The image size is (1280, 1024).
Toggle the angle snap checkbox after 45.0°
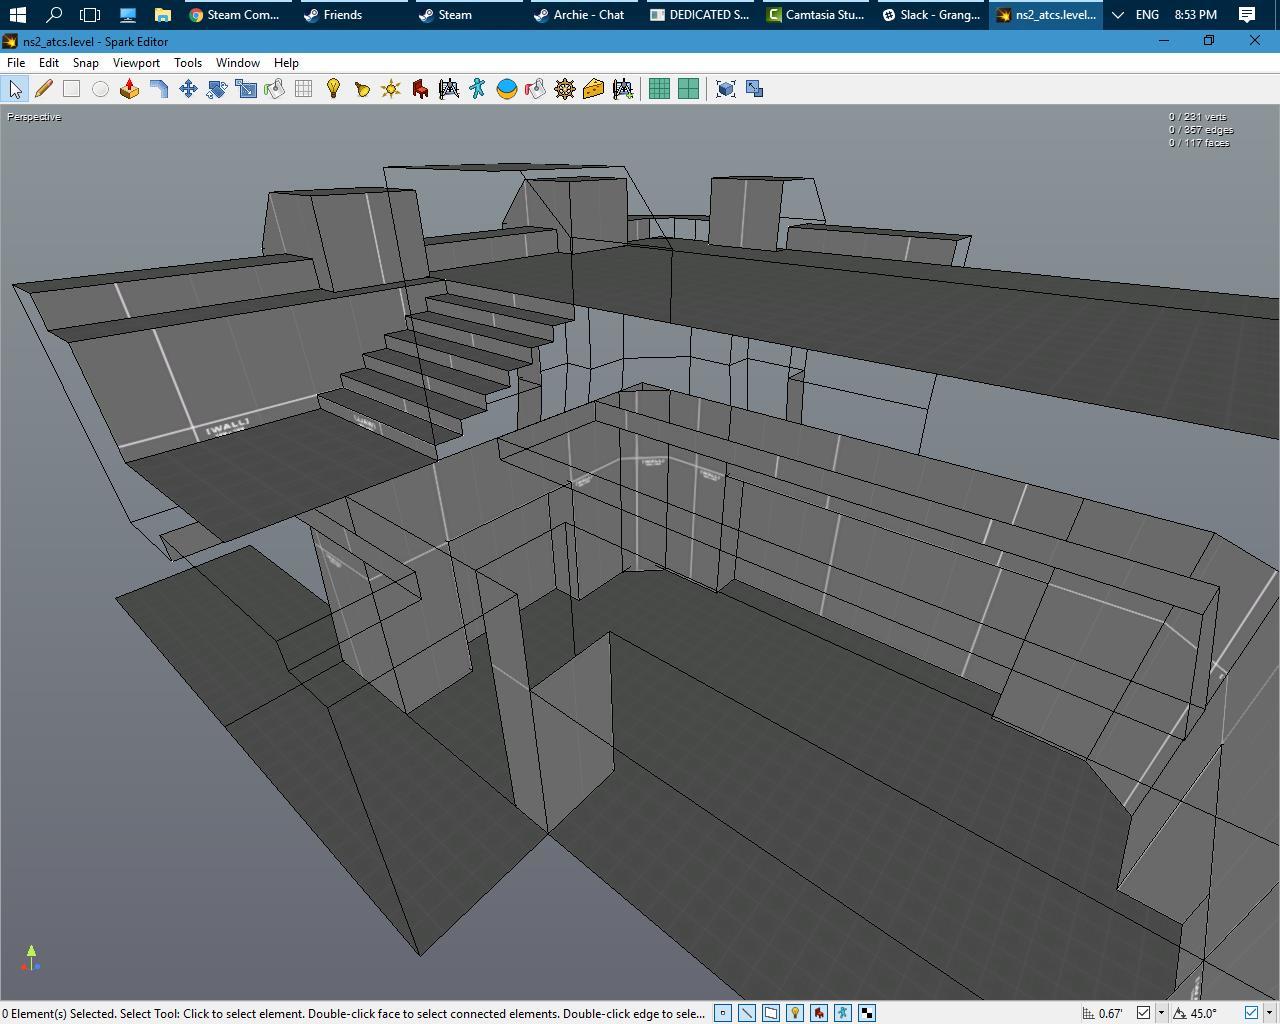pos(1250,1013)
